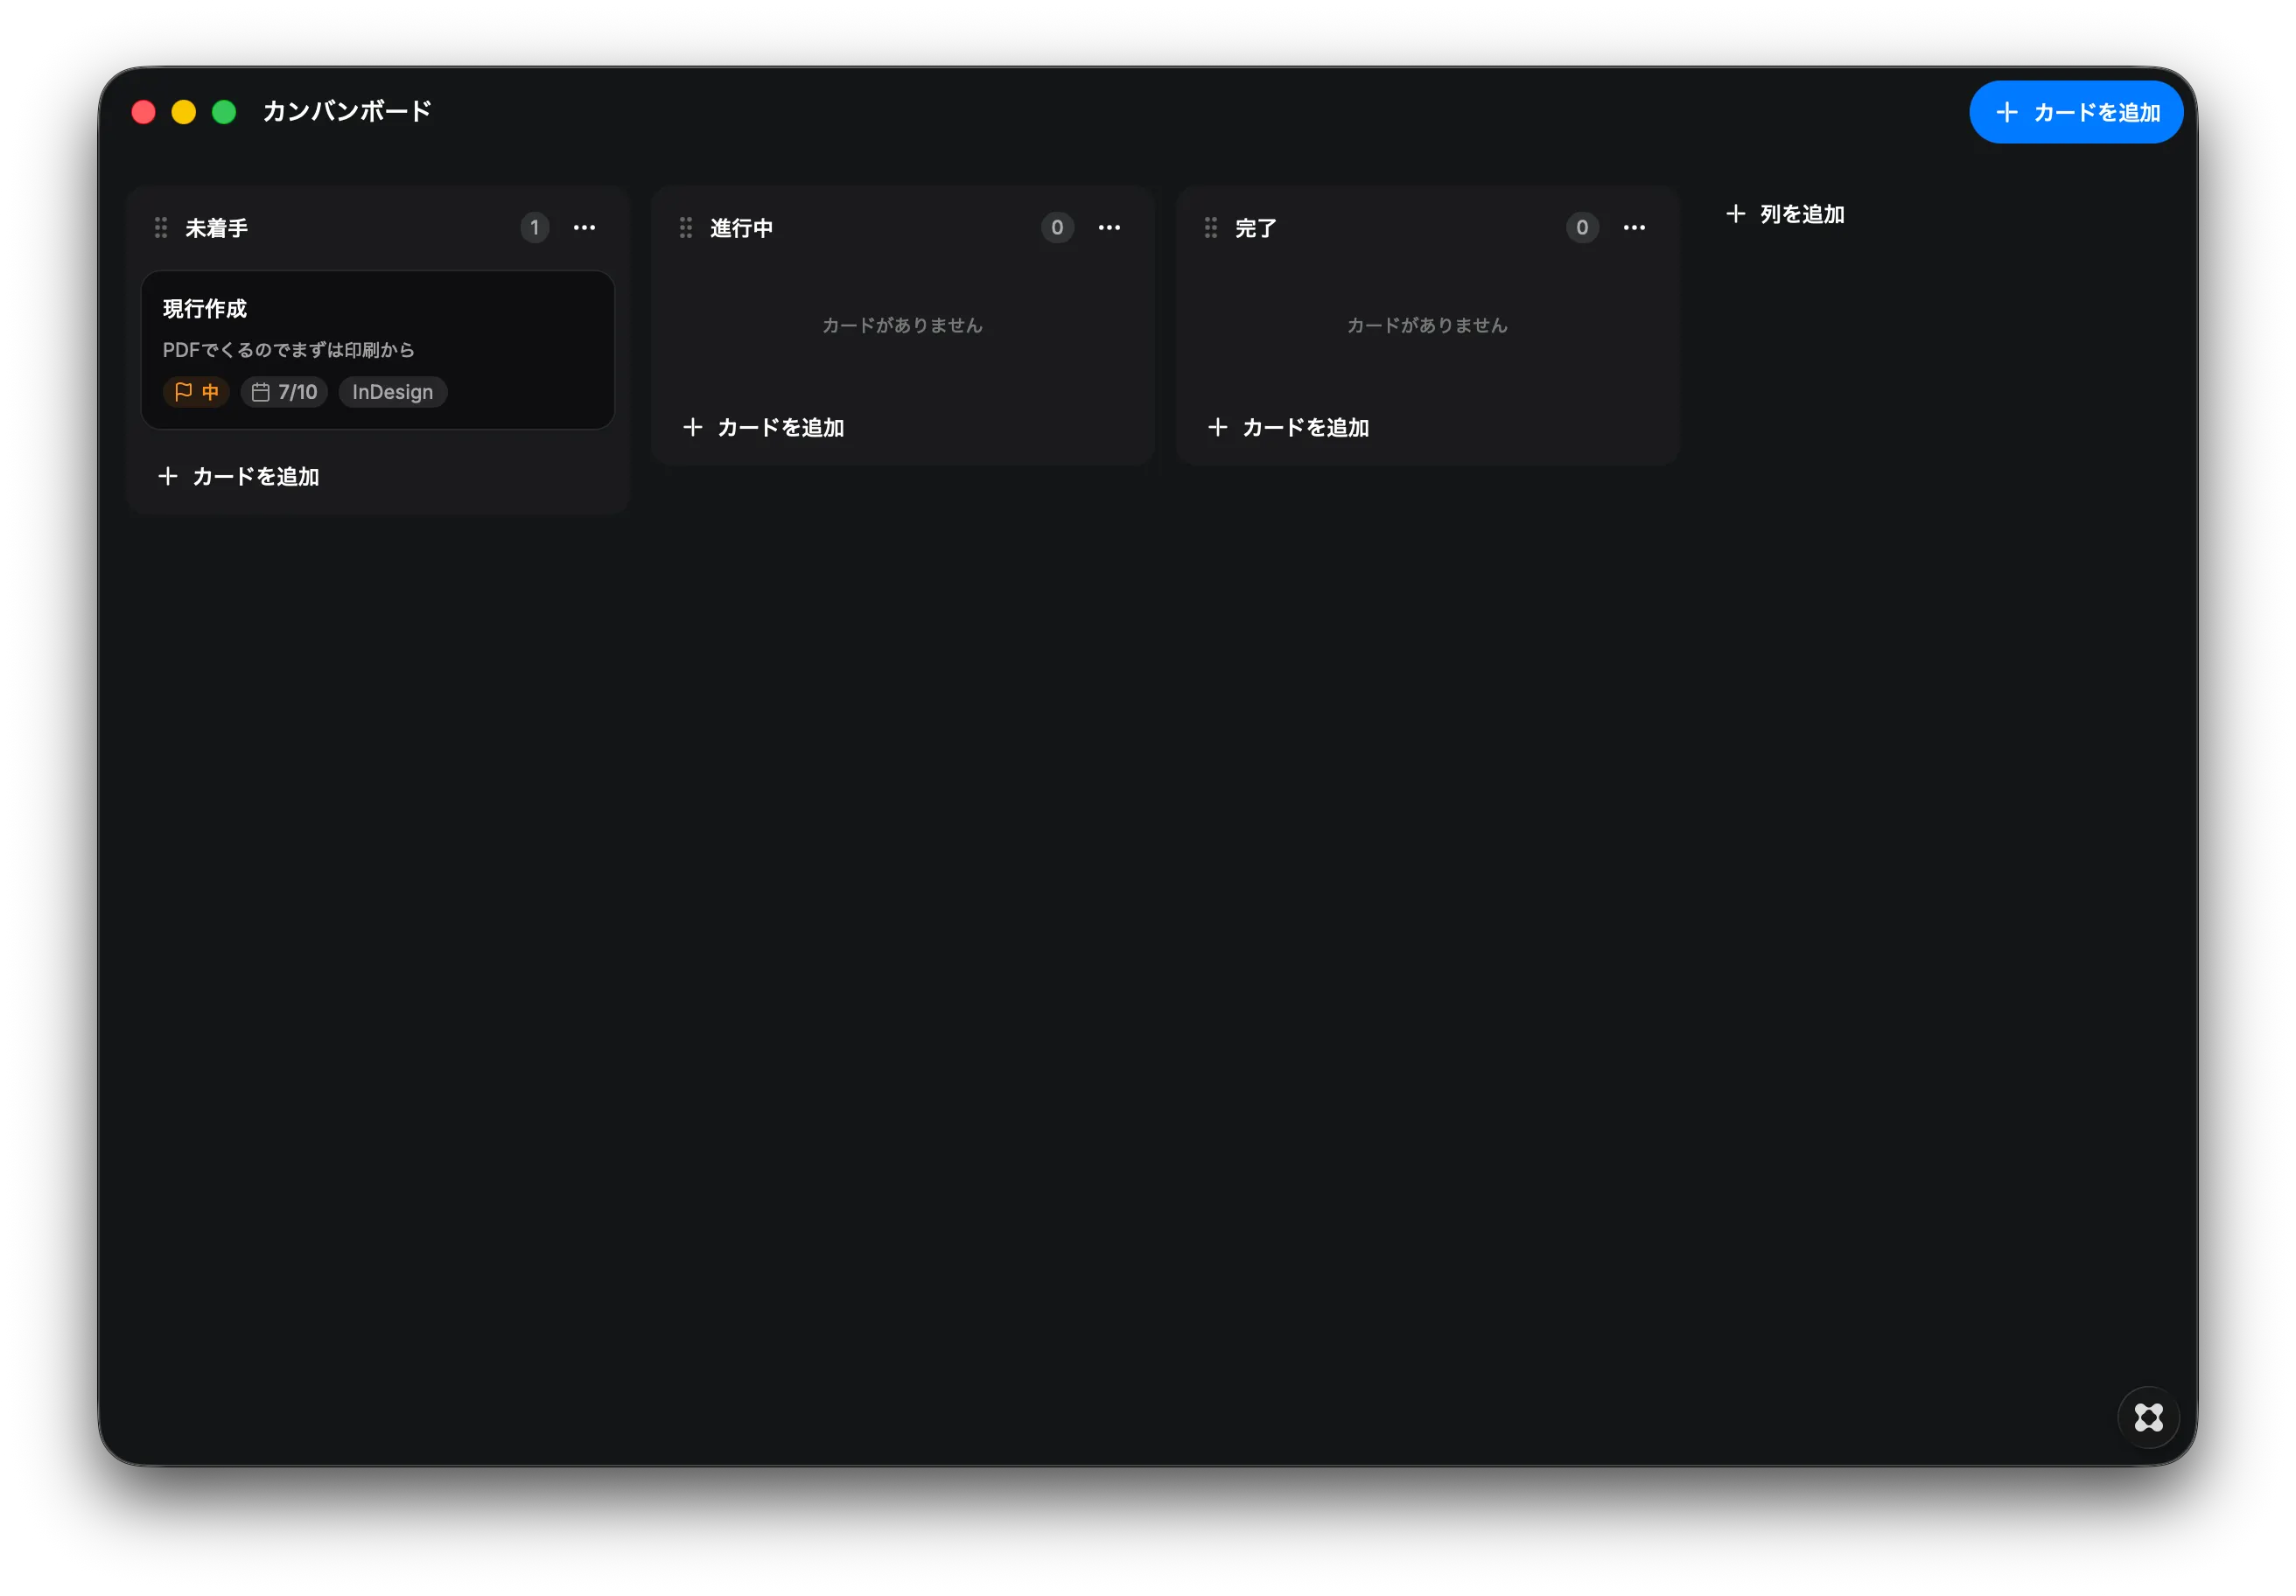
Task: Open the 進行中 column options menu
Action: coord(1109,228)
